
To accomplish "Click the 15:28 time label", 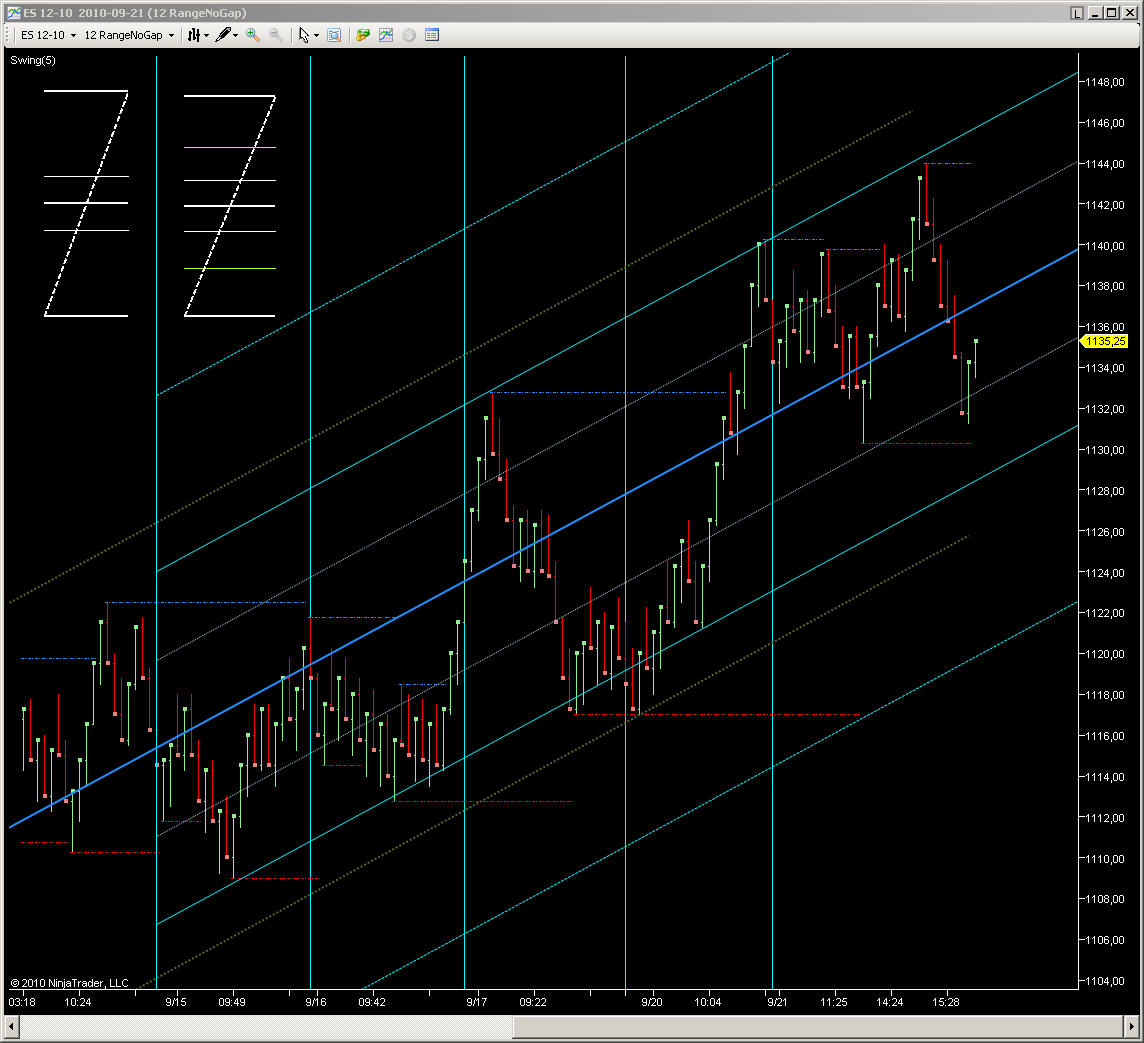I will (946, 1002).
